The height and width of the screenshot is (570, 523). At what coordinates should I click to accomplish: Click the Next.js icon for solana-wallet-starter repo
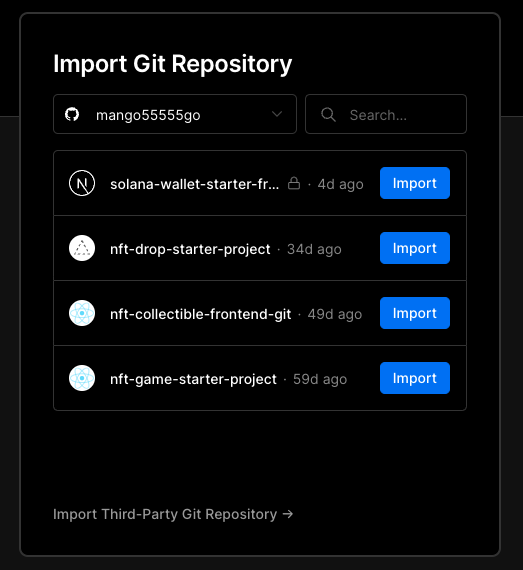[82, 183]
